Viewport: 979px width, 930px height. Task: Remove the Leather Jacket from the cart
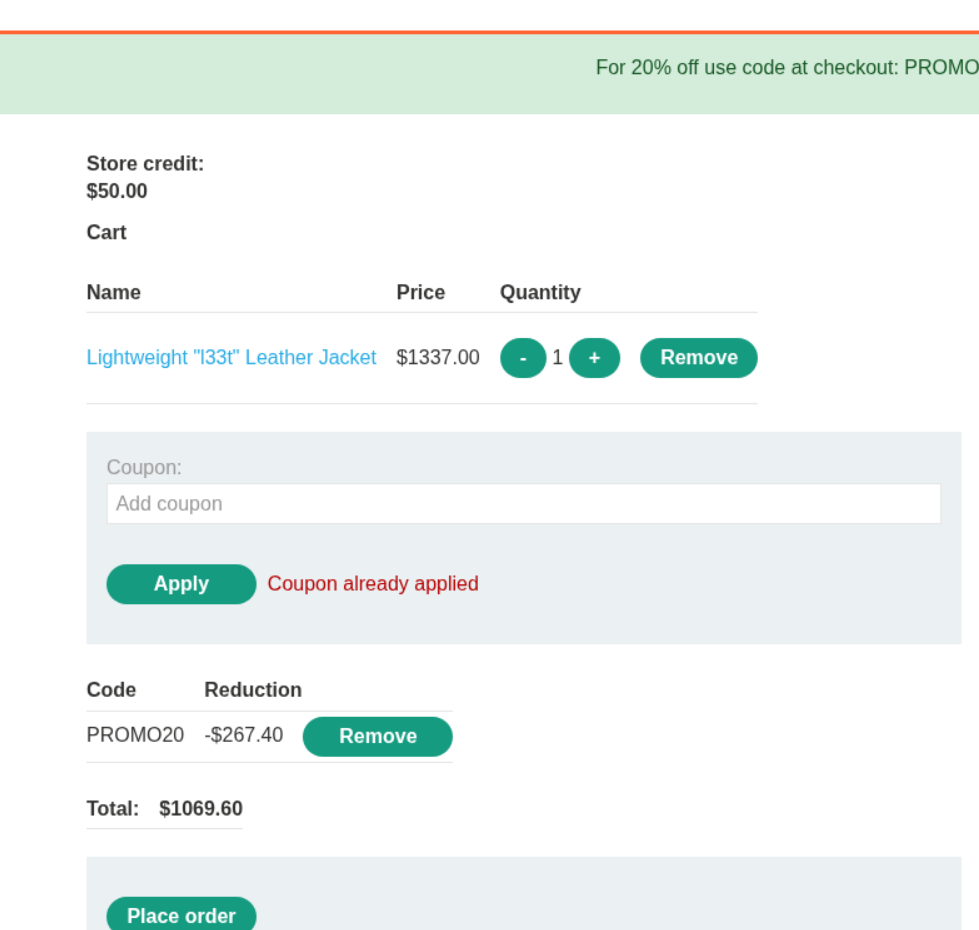pos(698,358)
